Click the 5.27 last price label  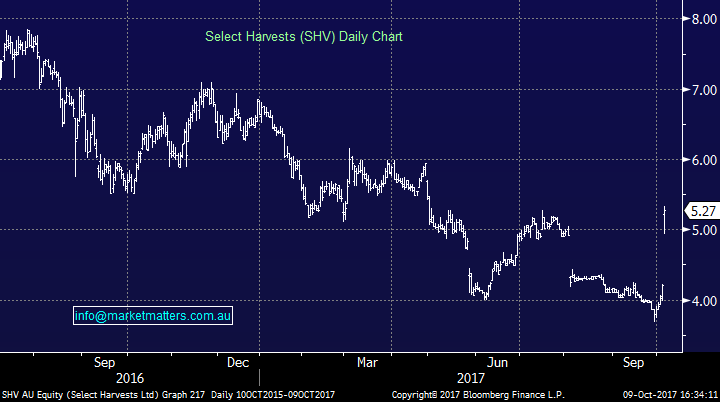tap(703, 211)
